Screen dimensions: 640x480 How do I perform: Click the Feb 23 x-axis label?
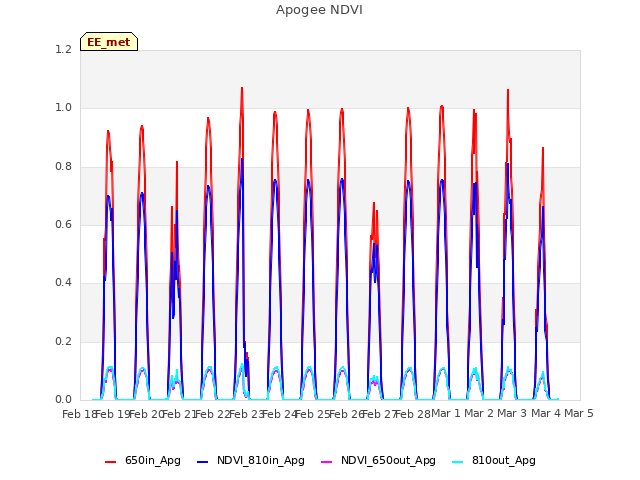pyautogui.click(x=246, y=414)
